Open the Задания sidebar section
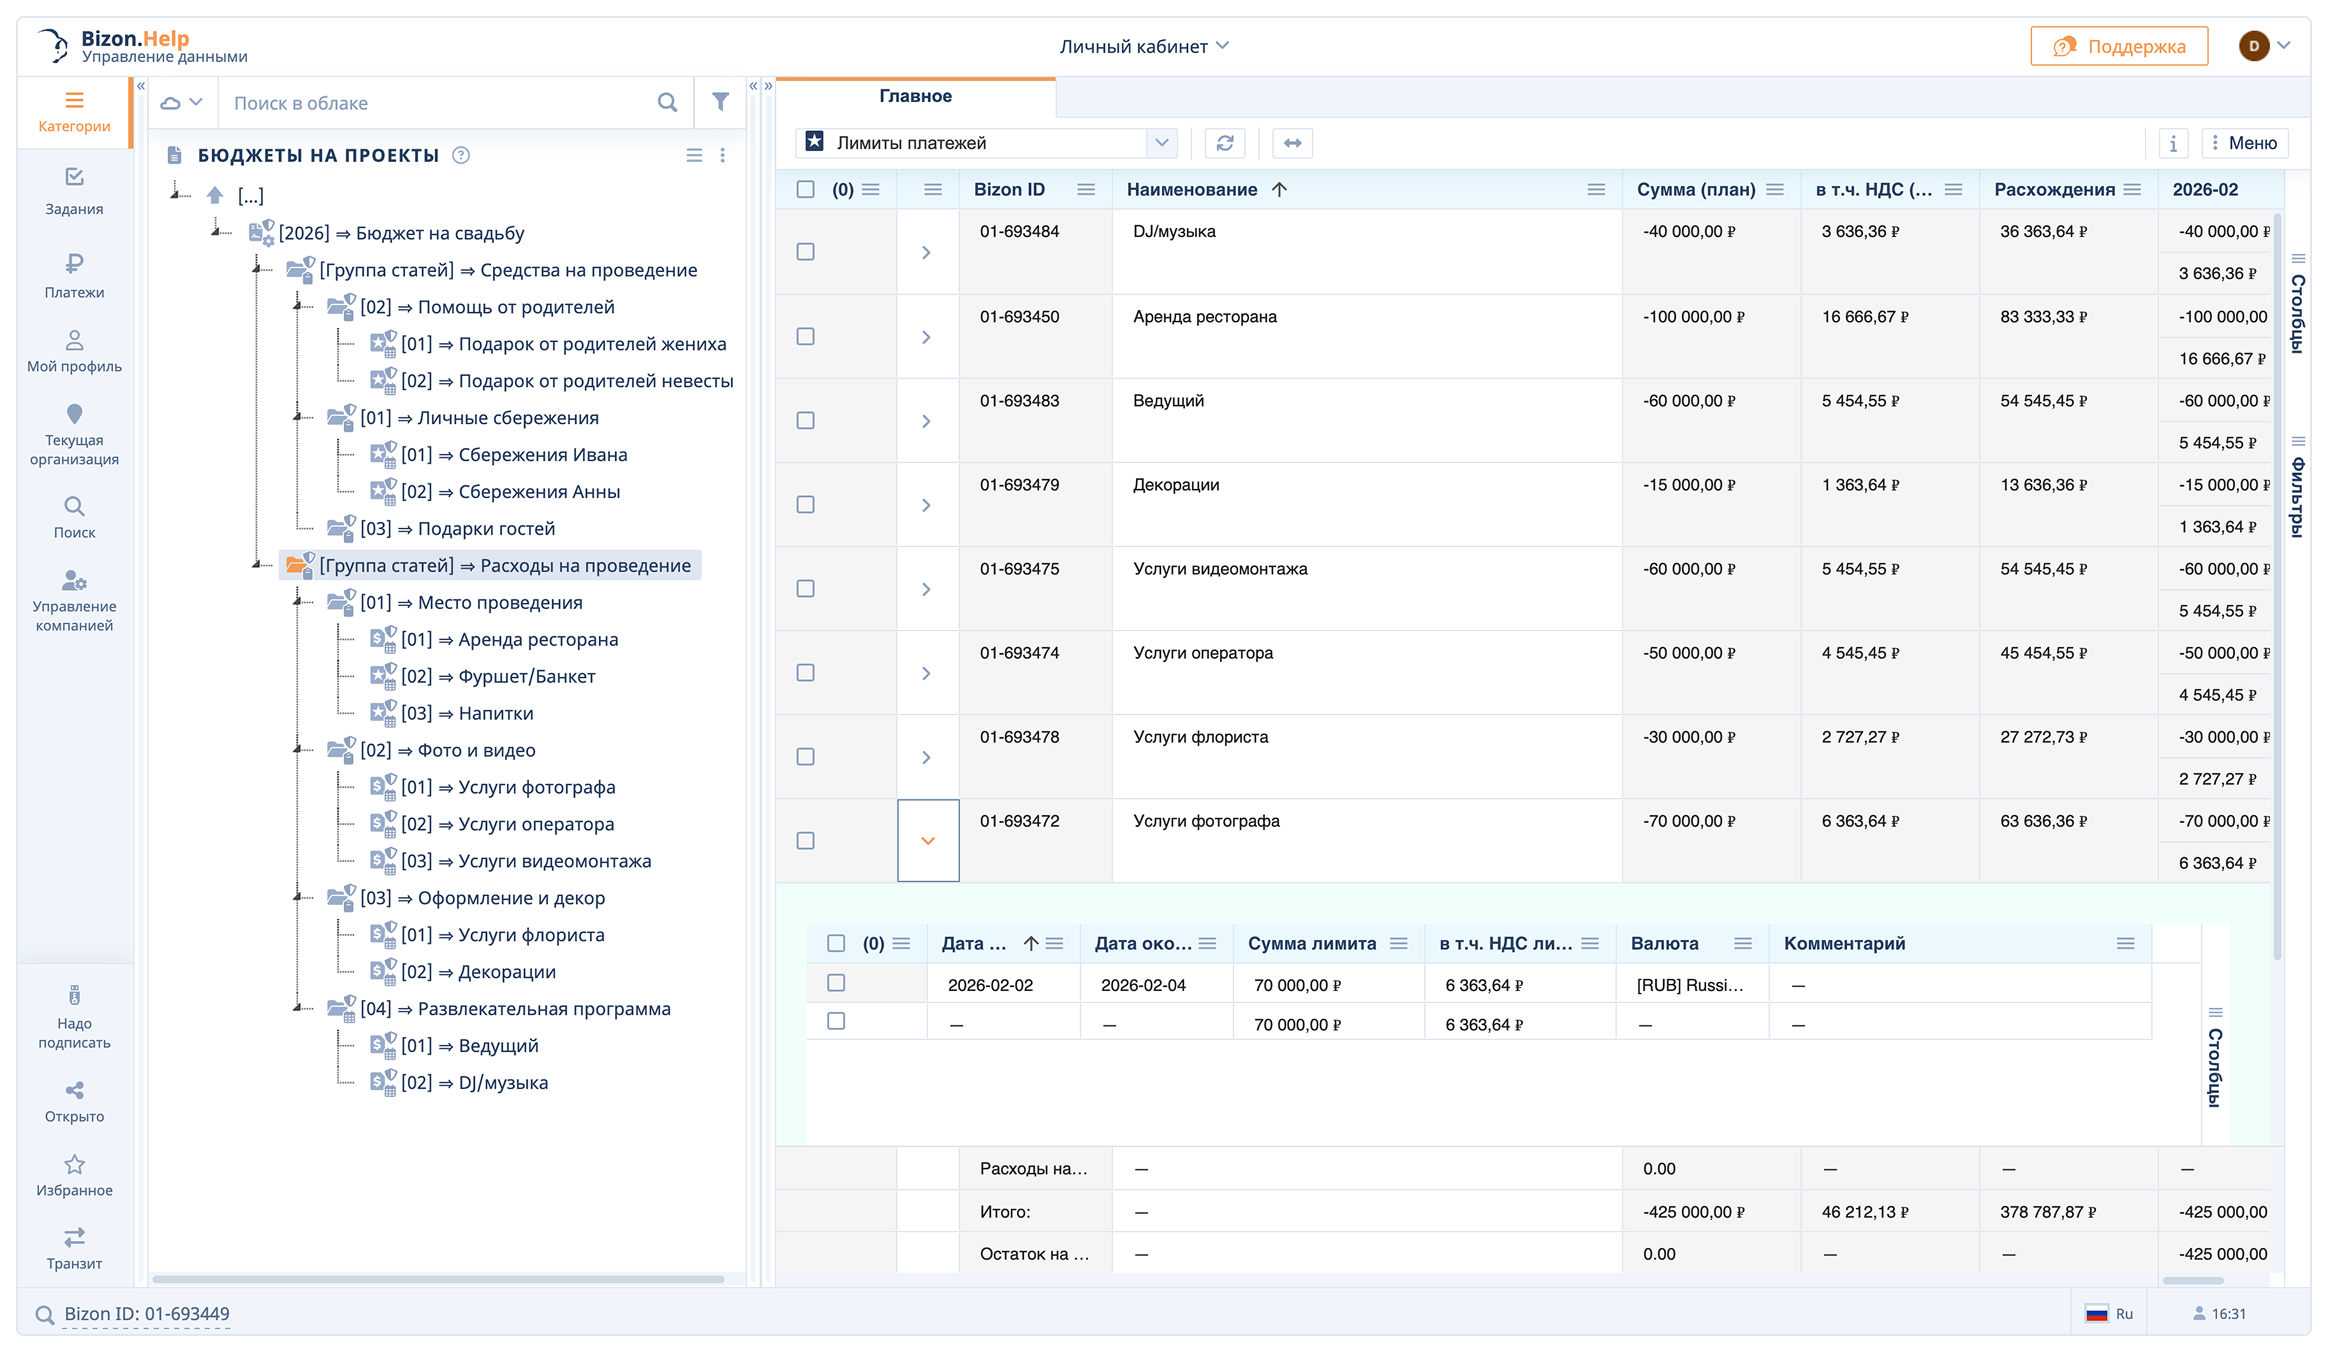 tap(74, 190)
